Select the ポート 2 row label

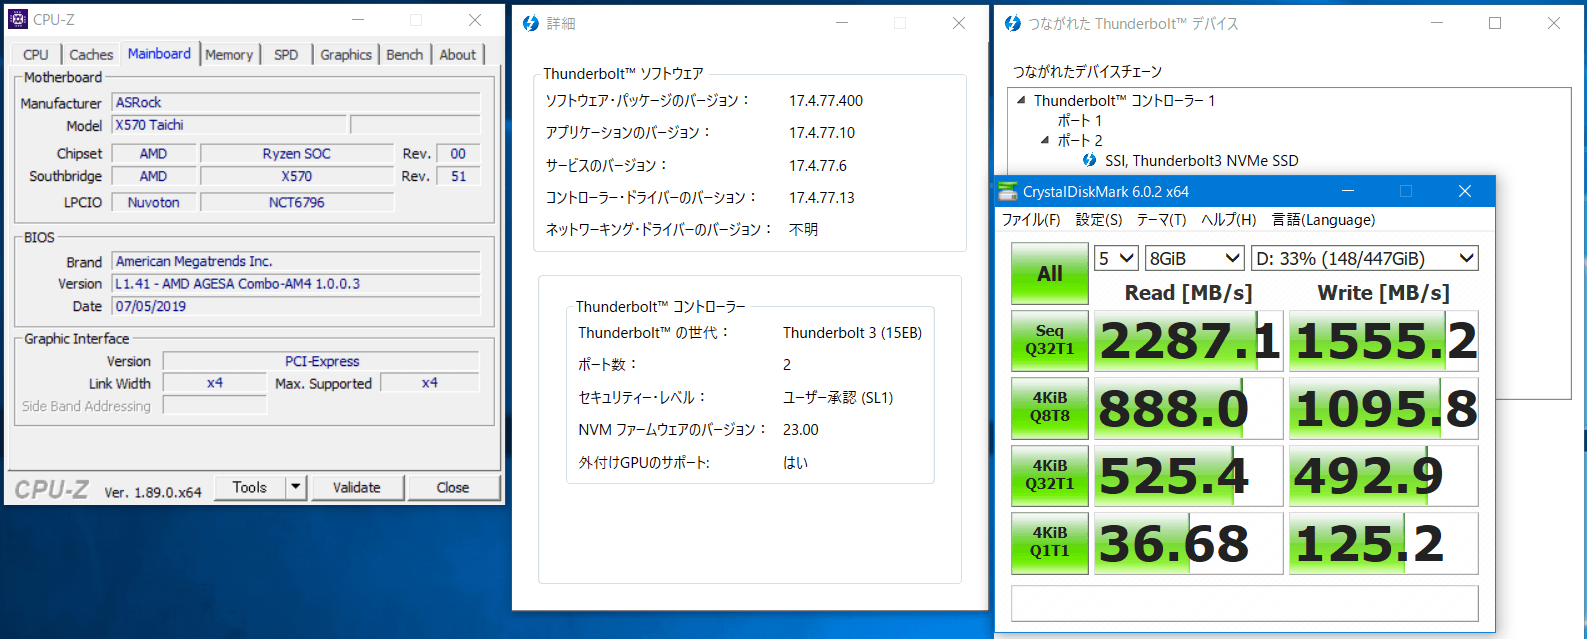tap(1080, 140)
